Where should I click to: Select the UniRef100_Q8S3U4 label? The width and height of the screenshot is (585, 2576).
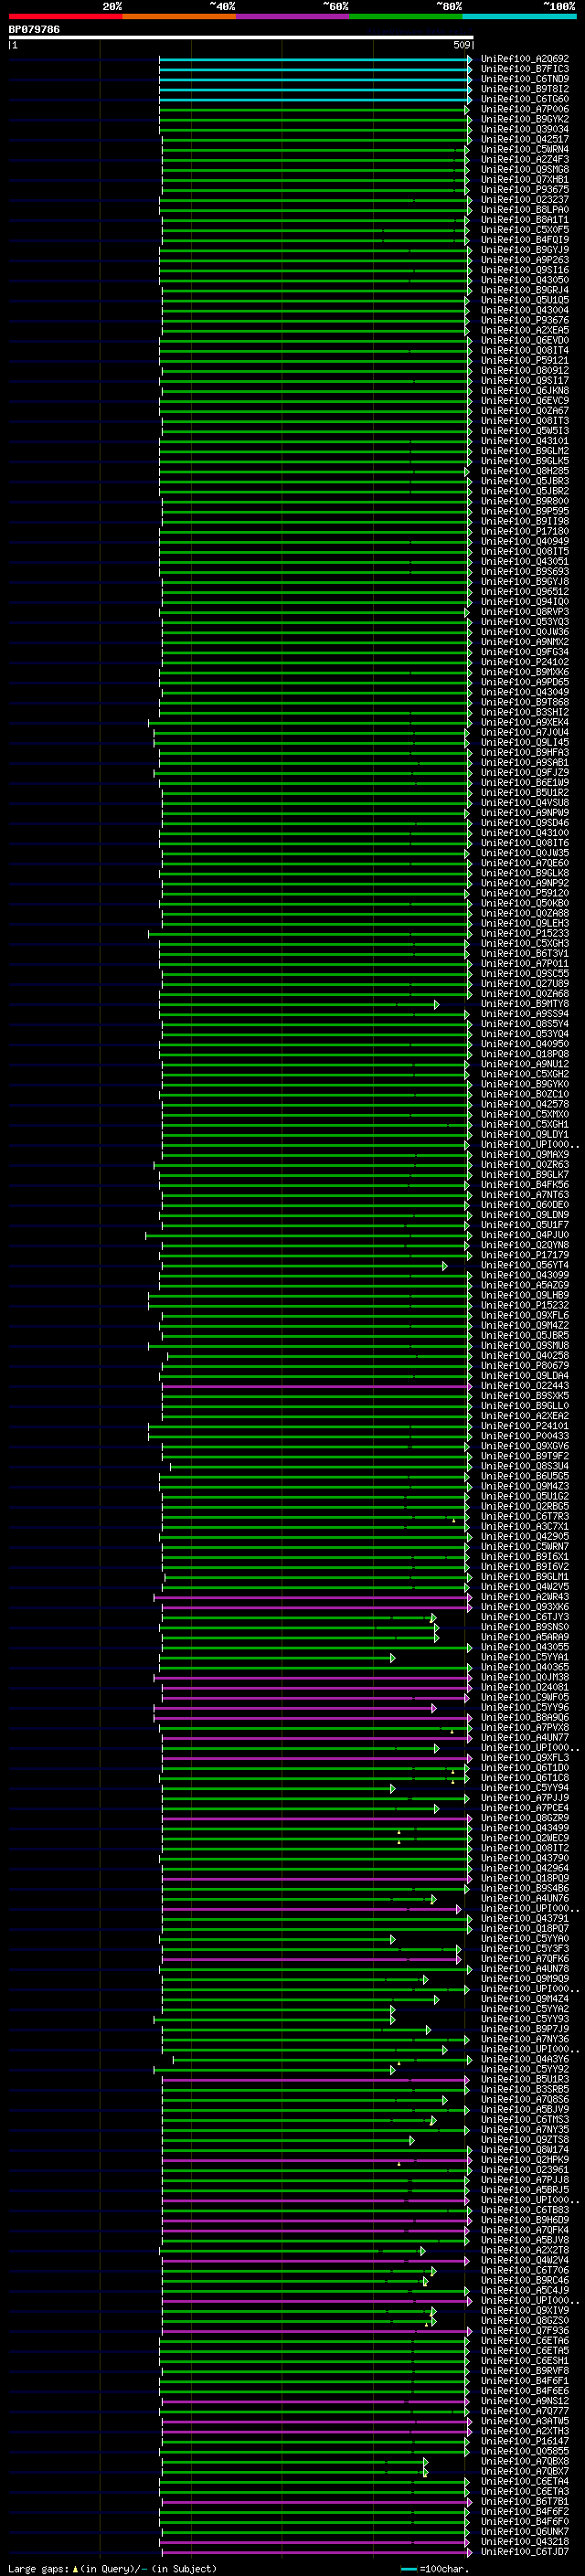(525, 1466)
